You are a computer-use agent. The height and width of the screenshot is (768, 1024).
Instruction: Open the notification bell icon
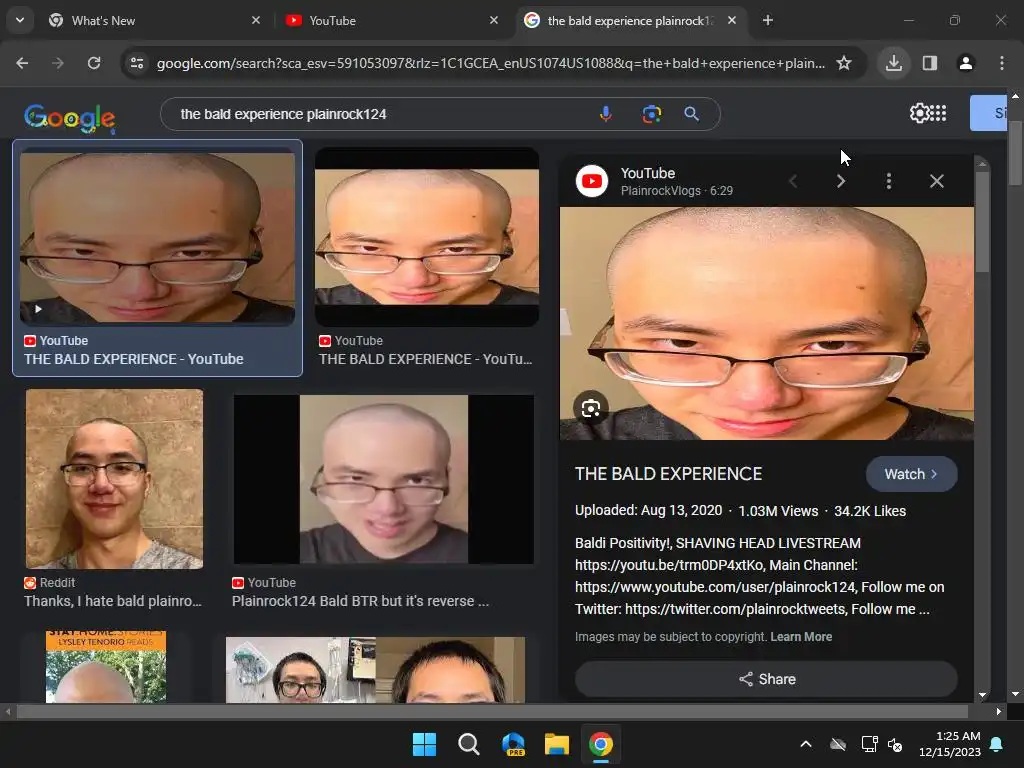(x=997, y=744)
